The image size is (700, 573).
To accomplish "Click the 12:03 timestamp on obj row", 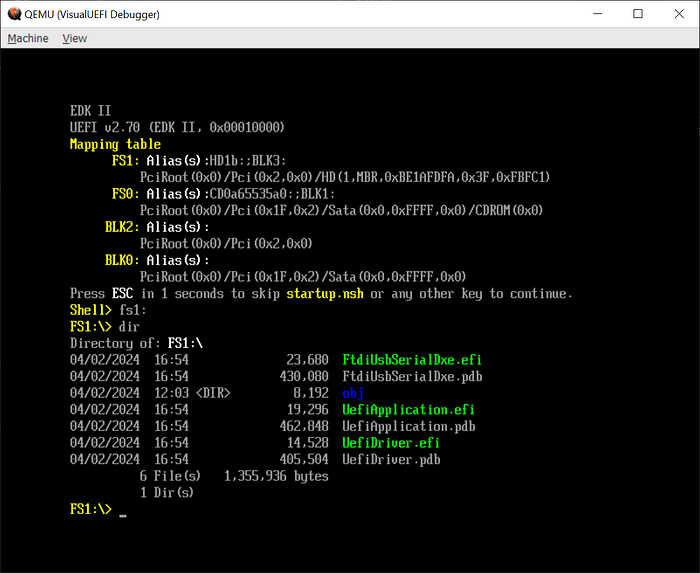I will [x=171, y=393].
